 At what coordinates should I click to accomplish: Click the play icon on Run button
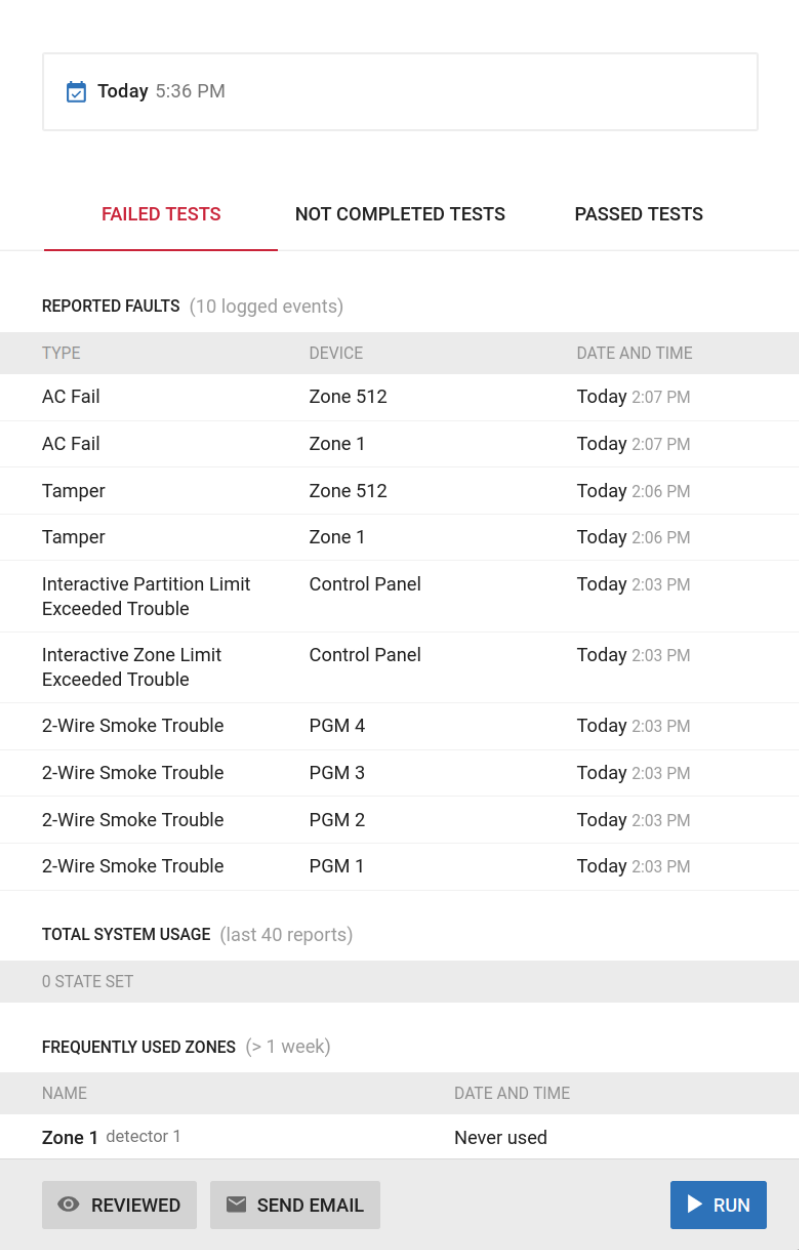[692, 1205]
